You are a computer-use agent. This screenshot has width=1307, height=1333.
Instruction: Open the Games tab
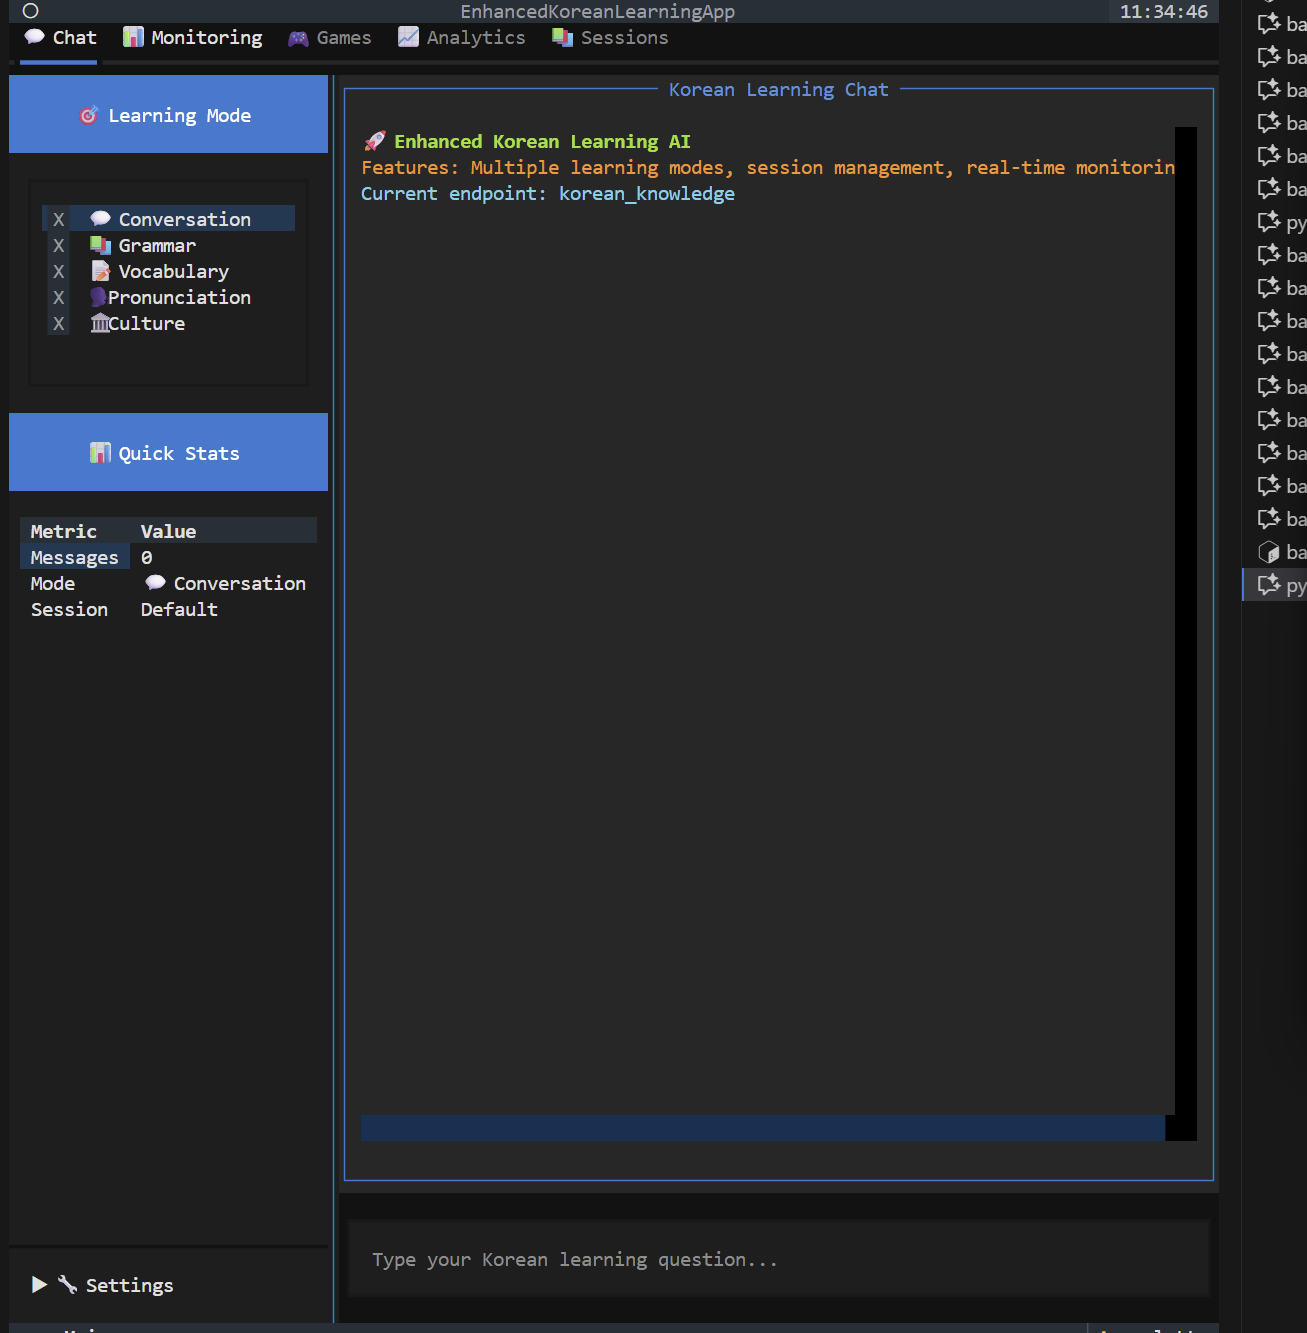click(x=329, y=38)
